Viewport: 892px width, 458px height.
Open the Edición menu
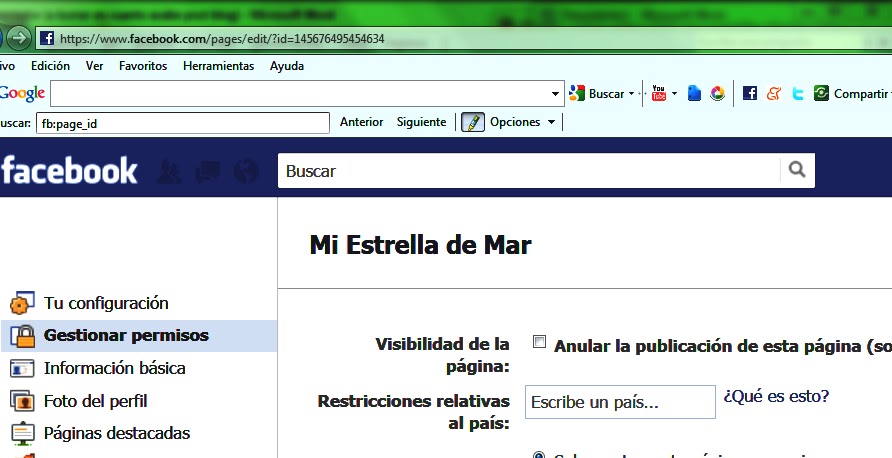click(51, 66)
